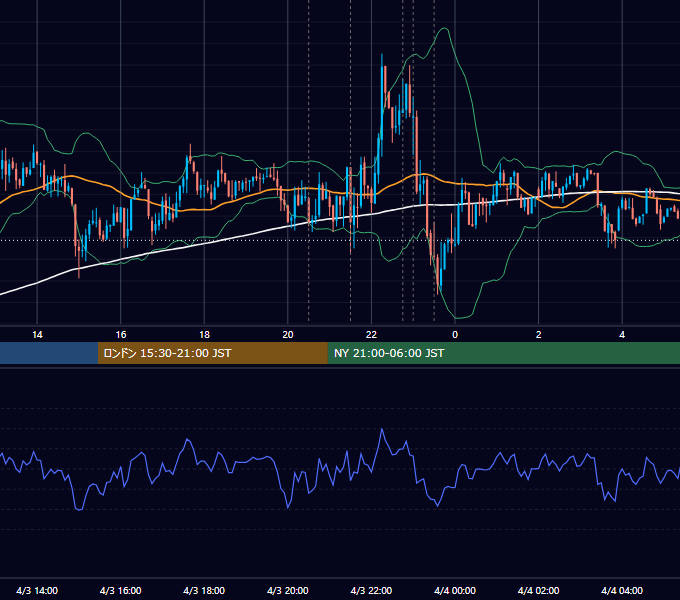This screenshot has width=680, height=600.
Task: Click the 14 hour label on the upper time axis
Action: pyautogui.click(x=37, y=335)
